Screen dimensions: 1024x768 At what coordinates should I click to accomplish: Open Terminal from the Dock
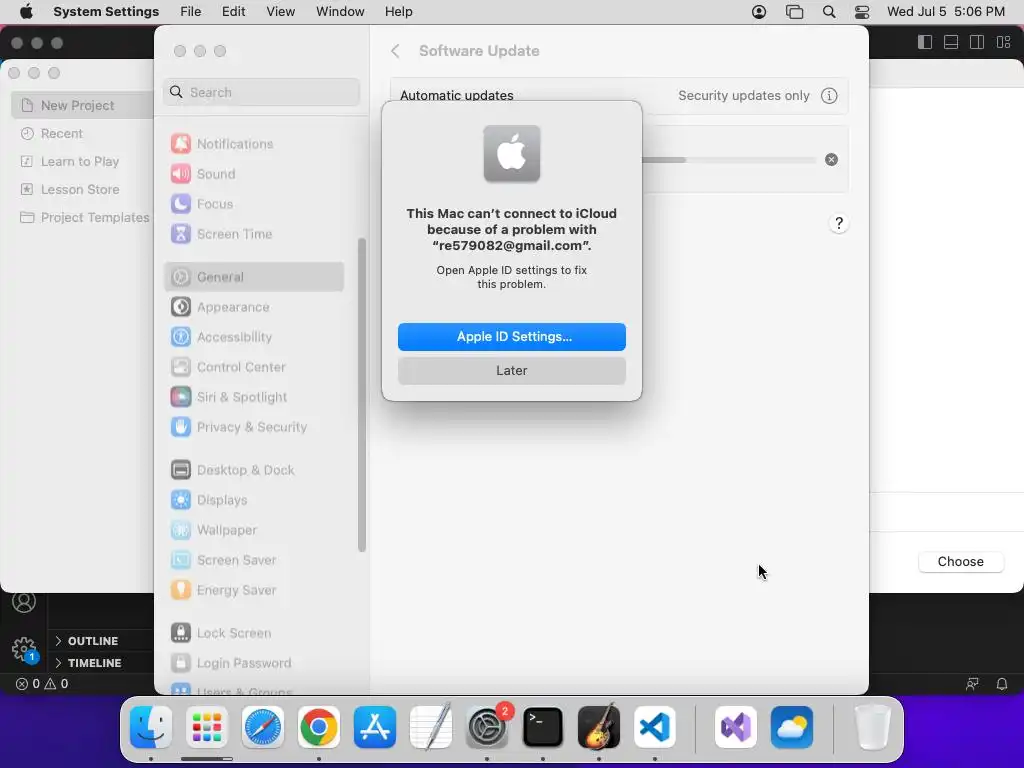[543, 727]
